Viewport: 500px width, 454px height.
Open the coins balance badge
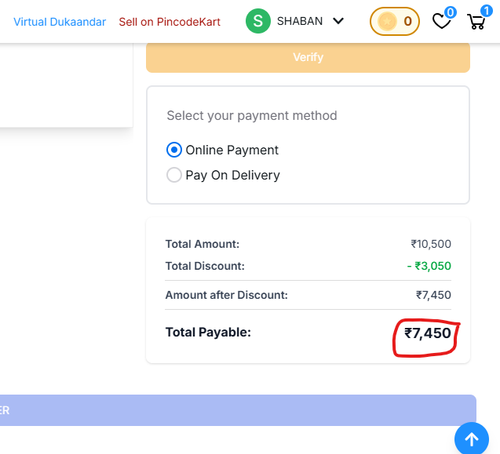[x=395, y=21]
